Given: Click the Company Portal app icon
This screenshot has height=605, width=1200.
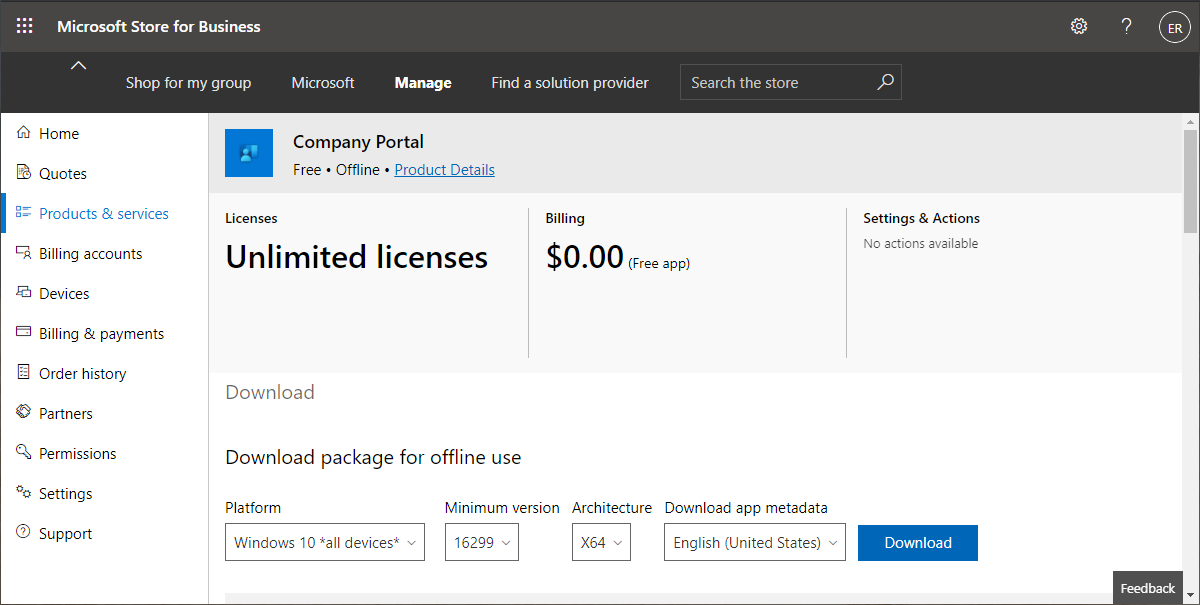Looking at the screenshot, I should pos(249,153).
